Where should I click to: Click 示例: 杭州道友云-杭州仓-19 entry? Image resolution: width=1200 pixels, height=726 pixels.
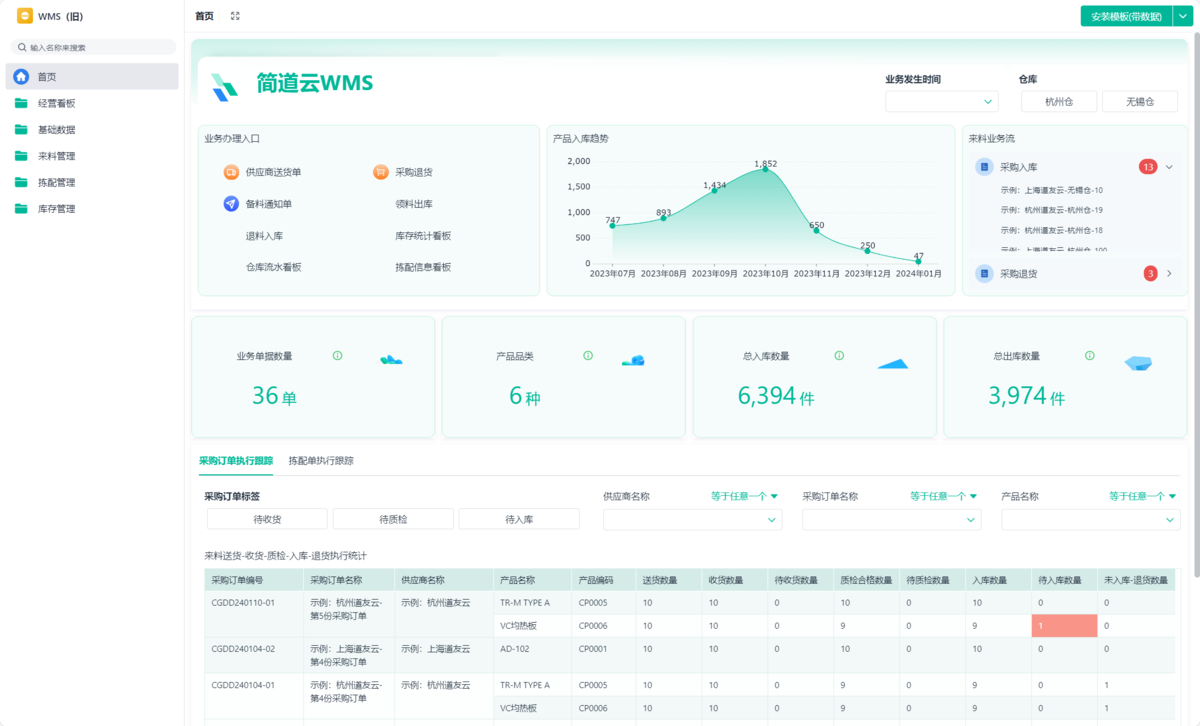1051,210
